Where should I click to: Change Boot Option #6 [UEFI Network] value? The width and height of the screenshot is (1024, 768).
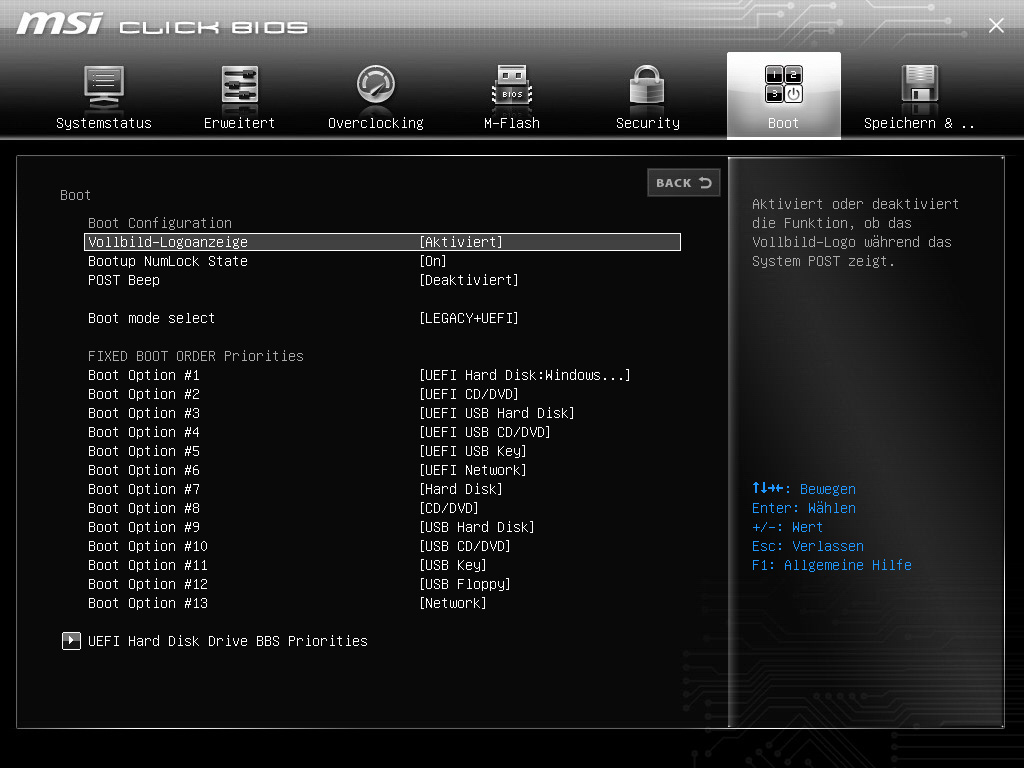point(473,470)
